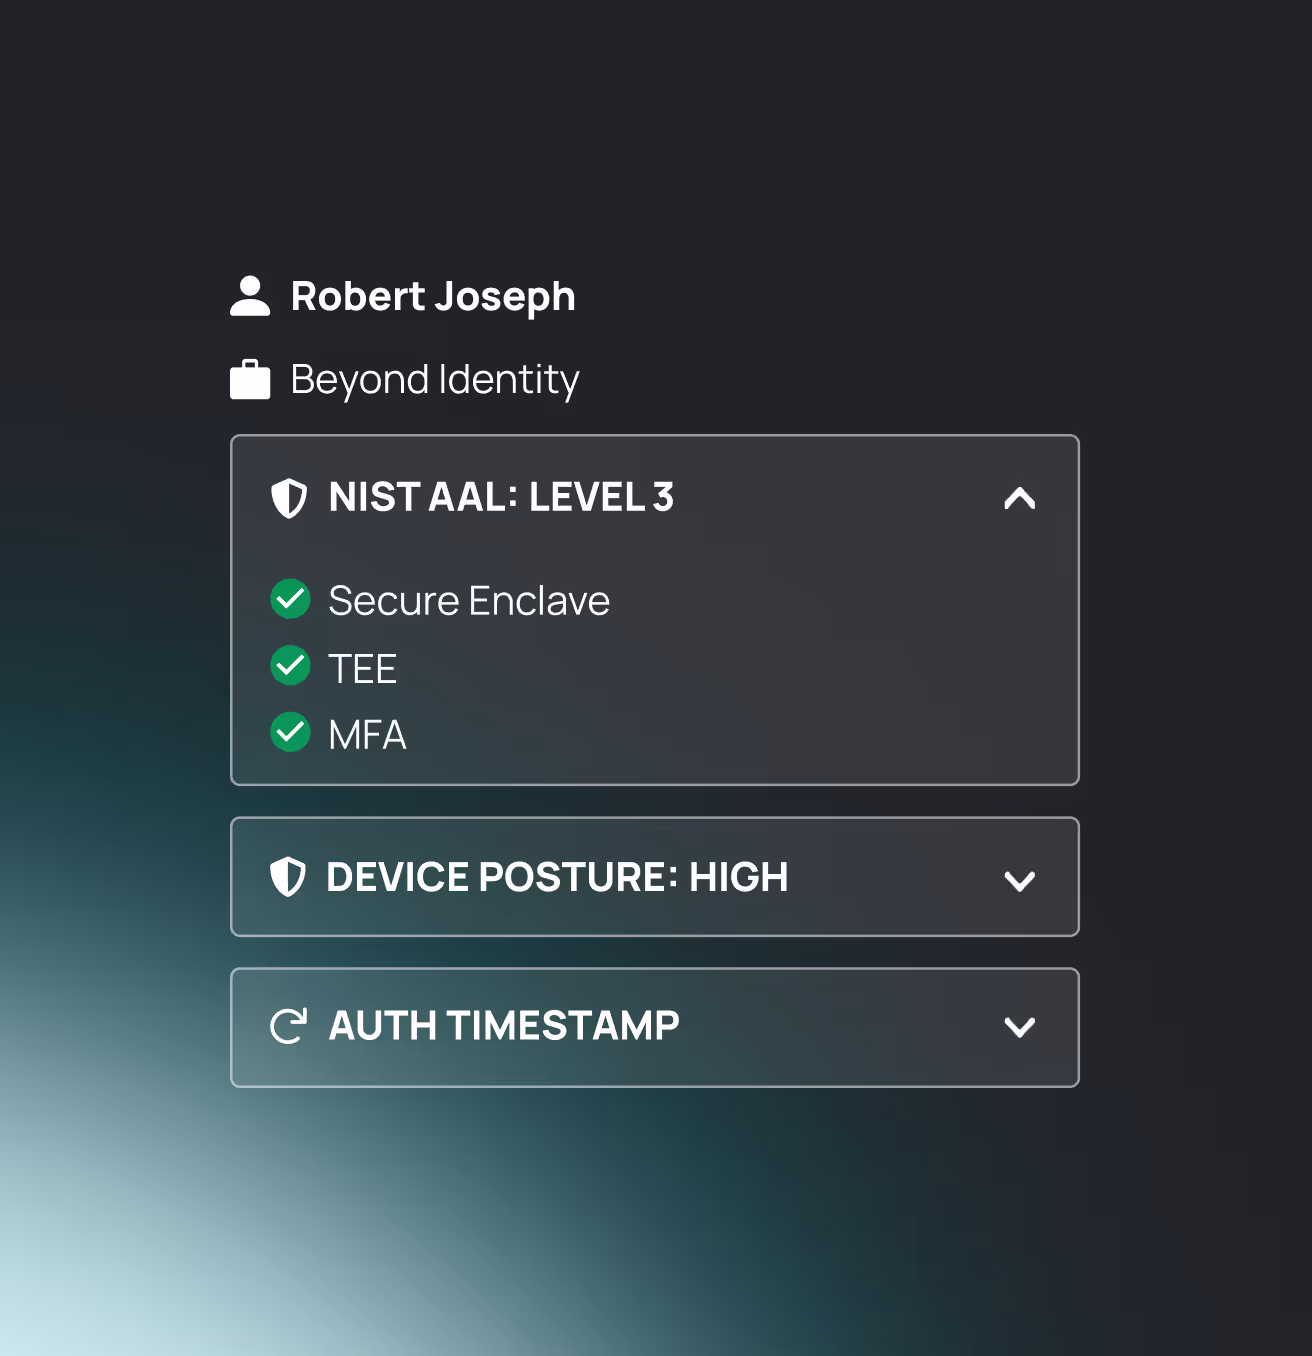Click the briefcase icon beside Beyond Identity
This screenshot has width=1312, height=1356.
click(250, 380)
